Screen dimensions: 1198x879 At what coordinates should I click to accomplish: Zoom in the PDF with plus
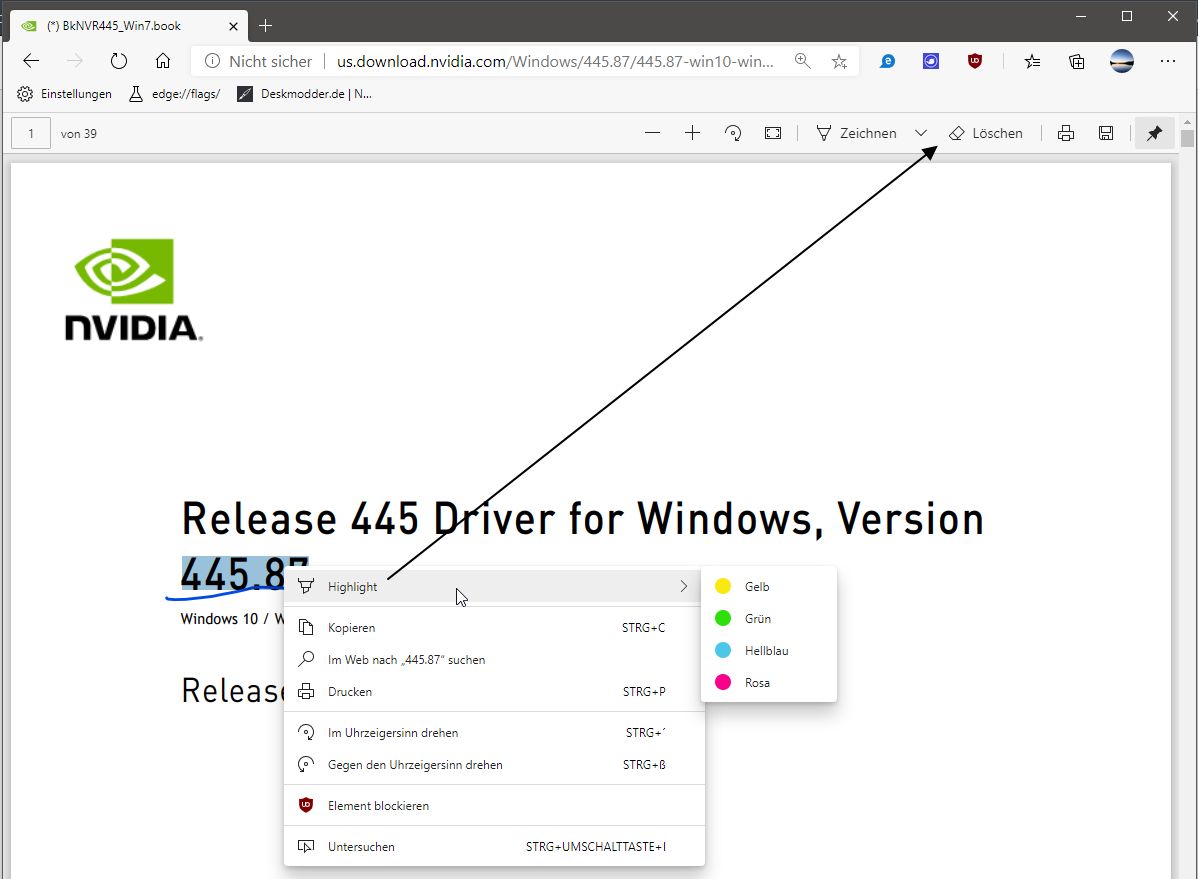point(692,133)
